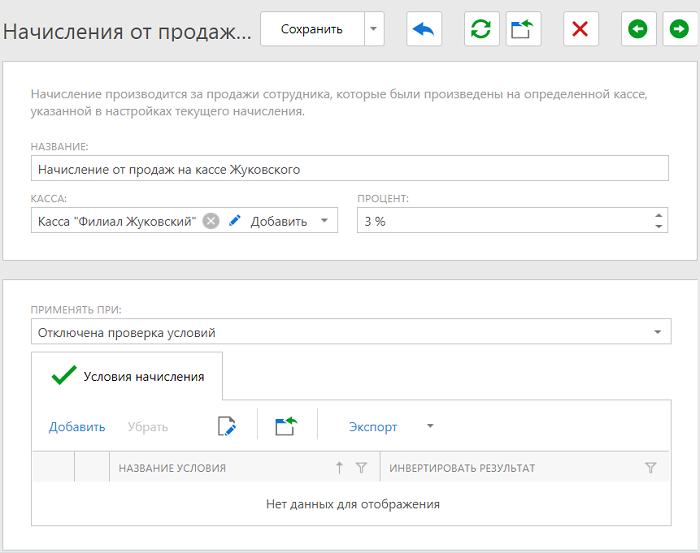The height and width of the screenshot is (553, 700).
Task: Expand the Касса dropdown arrow
Action: (325, 220)
